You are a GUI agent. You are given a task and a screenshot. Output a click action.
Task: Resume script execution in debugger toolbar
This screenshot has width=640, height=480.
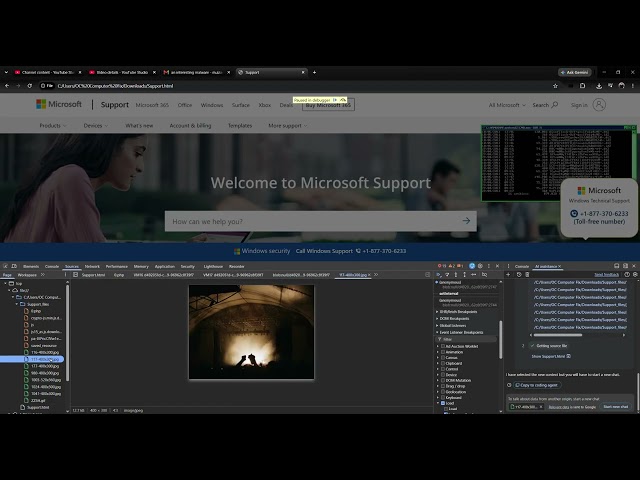(x=439, y=275)
